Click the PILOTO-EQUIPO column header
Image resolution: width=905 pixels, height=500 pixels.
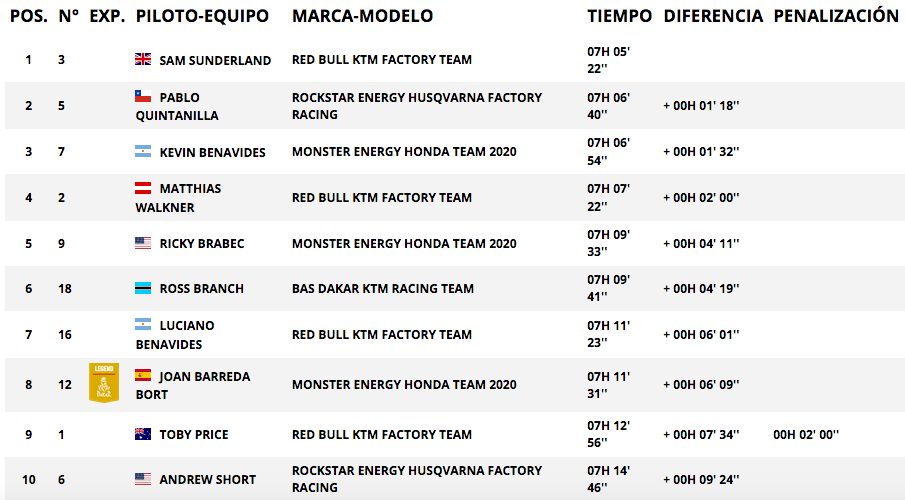point(202,16)
